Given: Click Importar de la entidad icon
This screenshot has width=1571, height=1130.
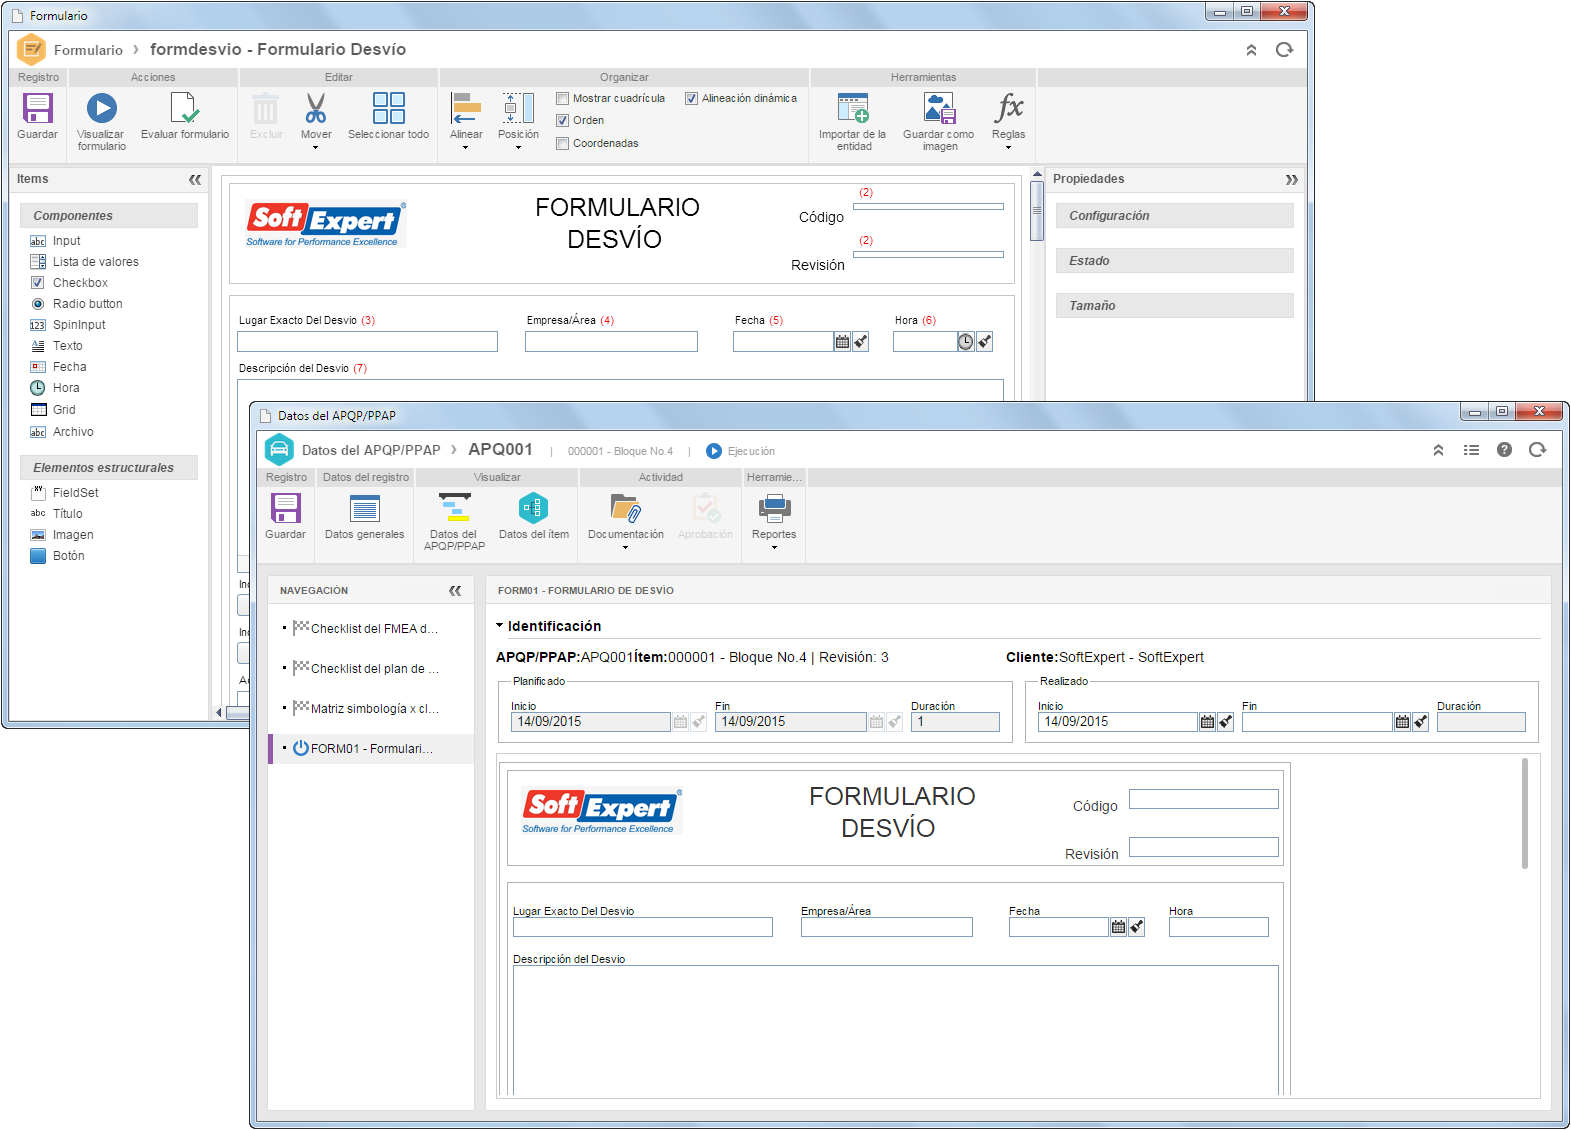Looking at the screenshot, I should pyautogui.click(x=853, y=108).
